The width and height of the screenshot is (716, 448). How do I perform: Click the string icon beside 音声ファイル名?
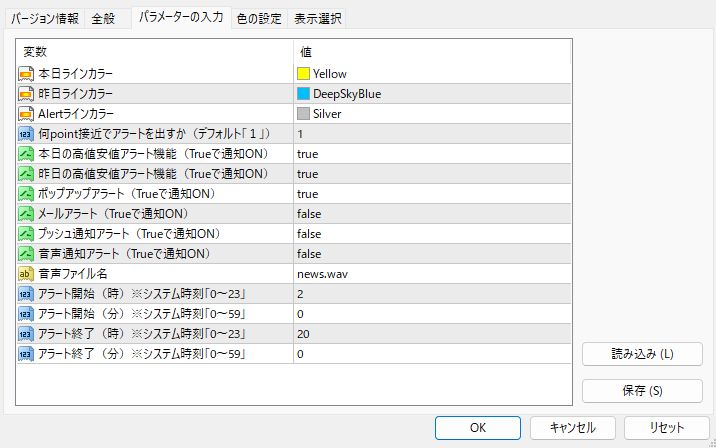tap(27, 274)
